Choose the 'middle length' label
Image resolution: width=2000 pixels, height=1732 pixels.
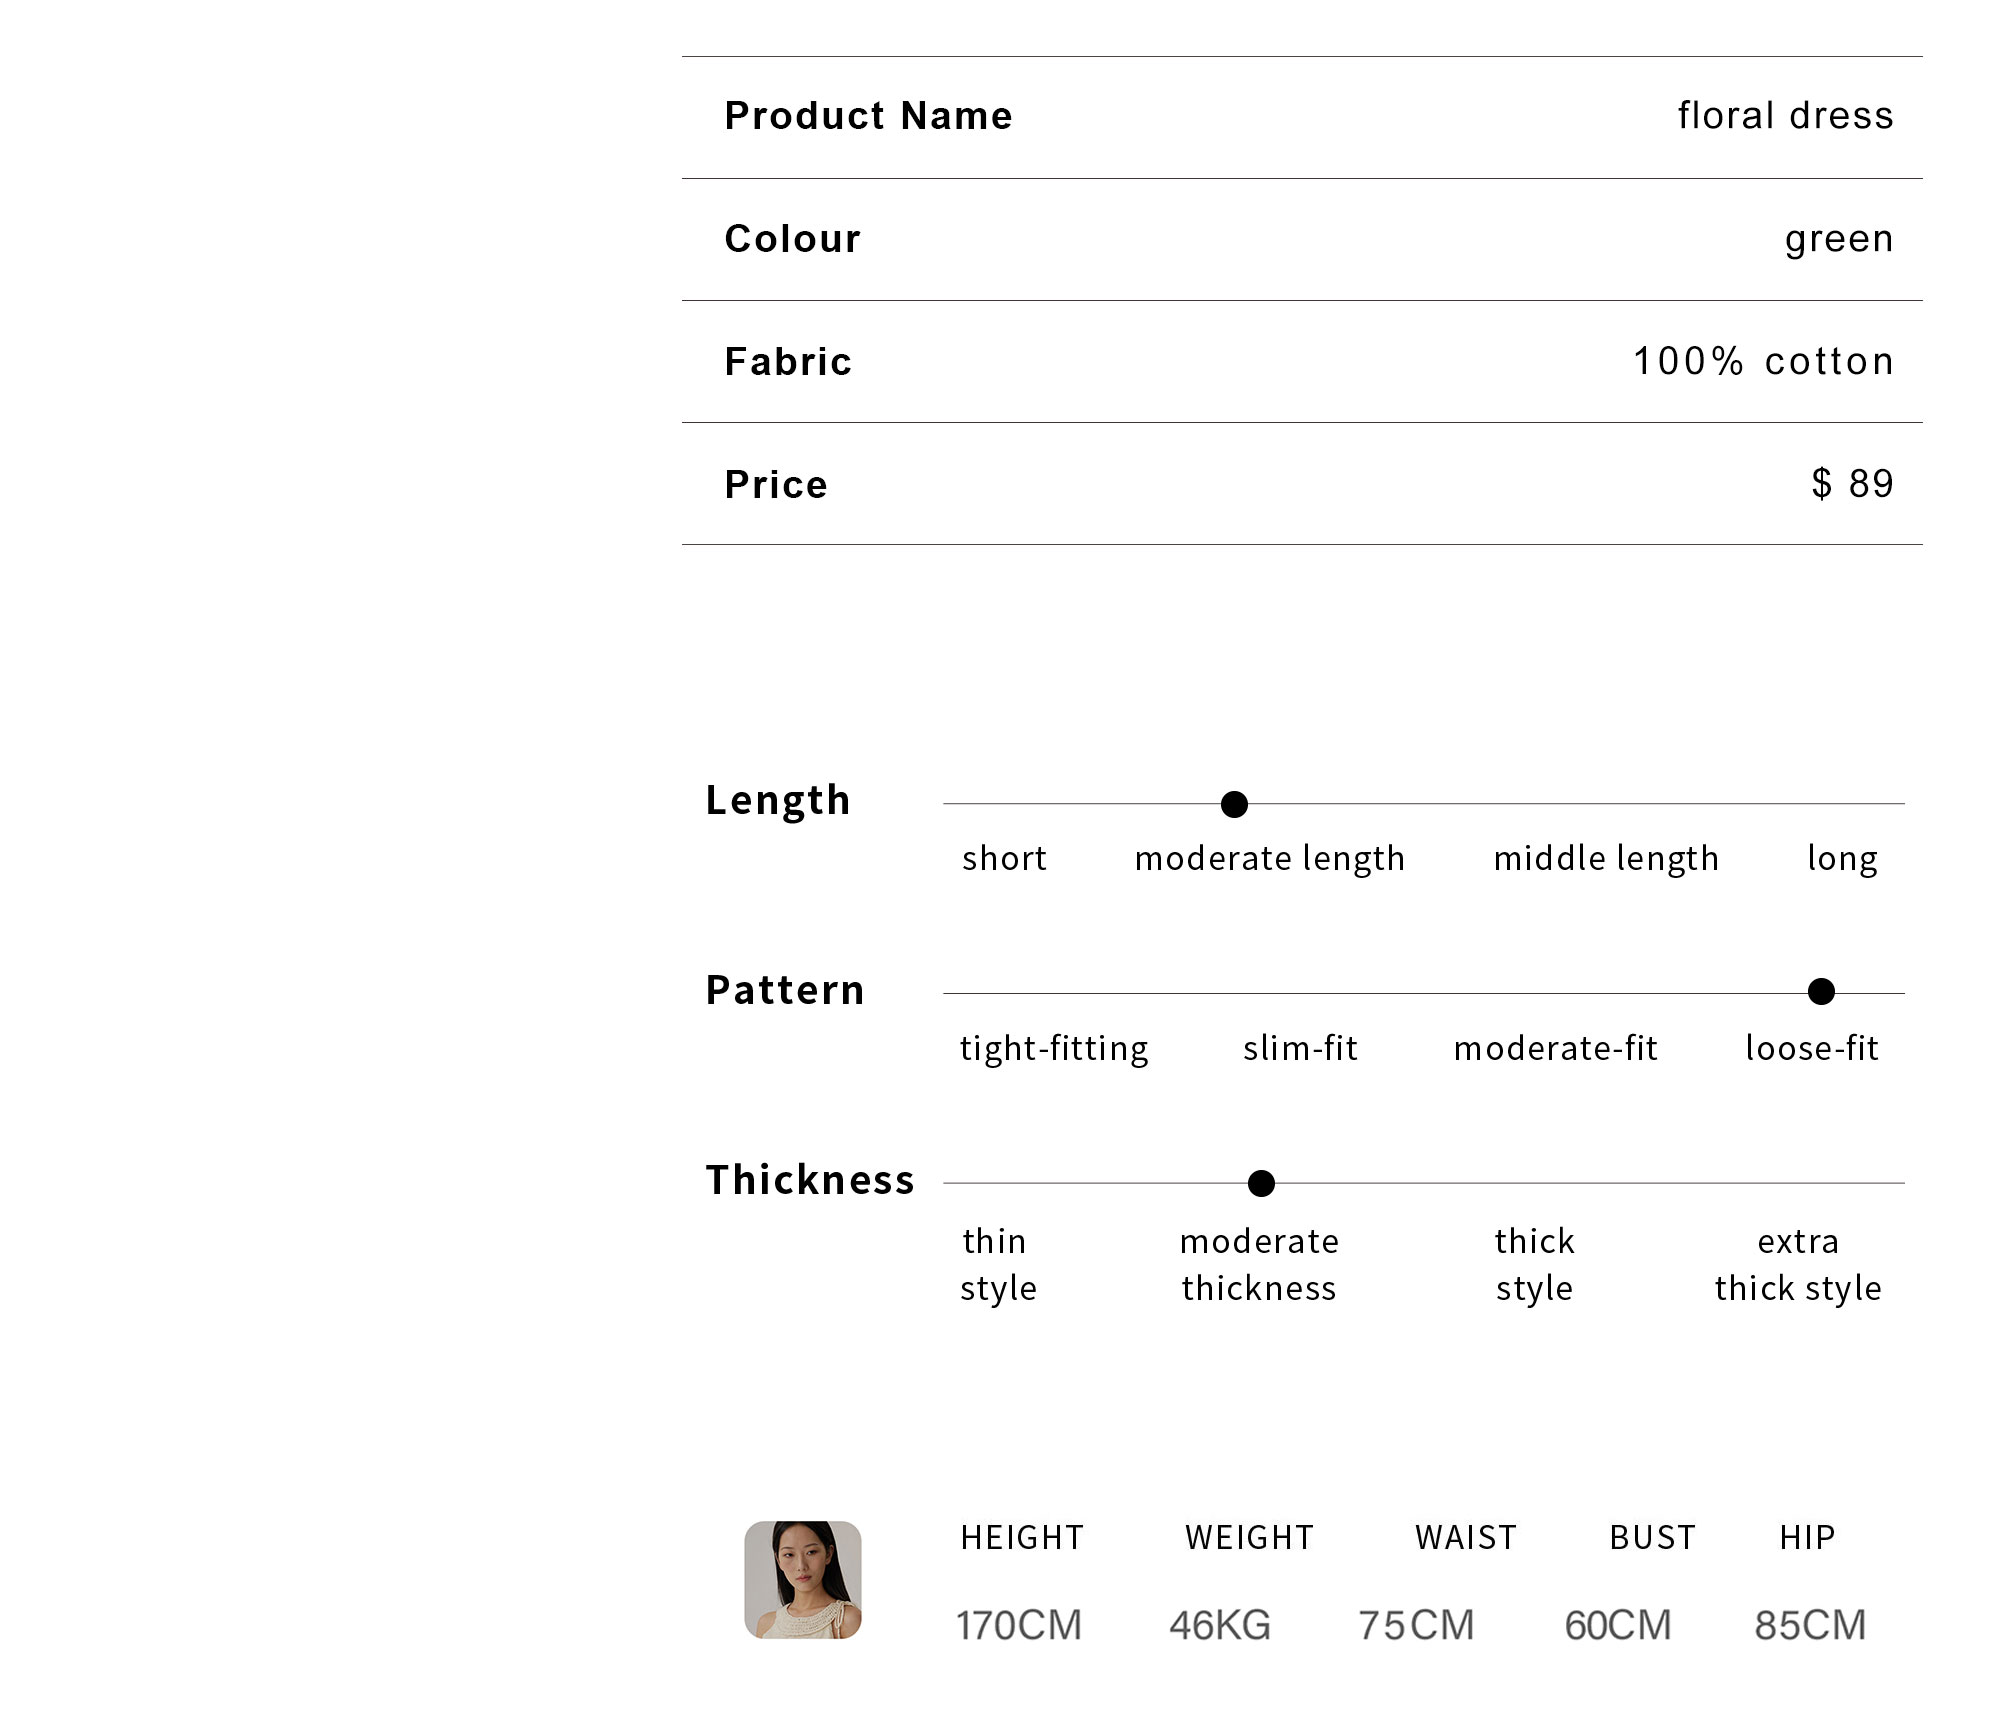(1606, 859)
